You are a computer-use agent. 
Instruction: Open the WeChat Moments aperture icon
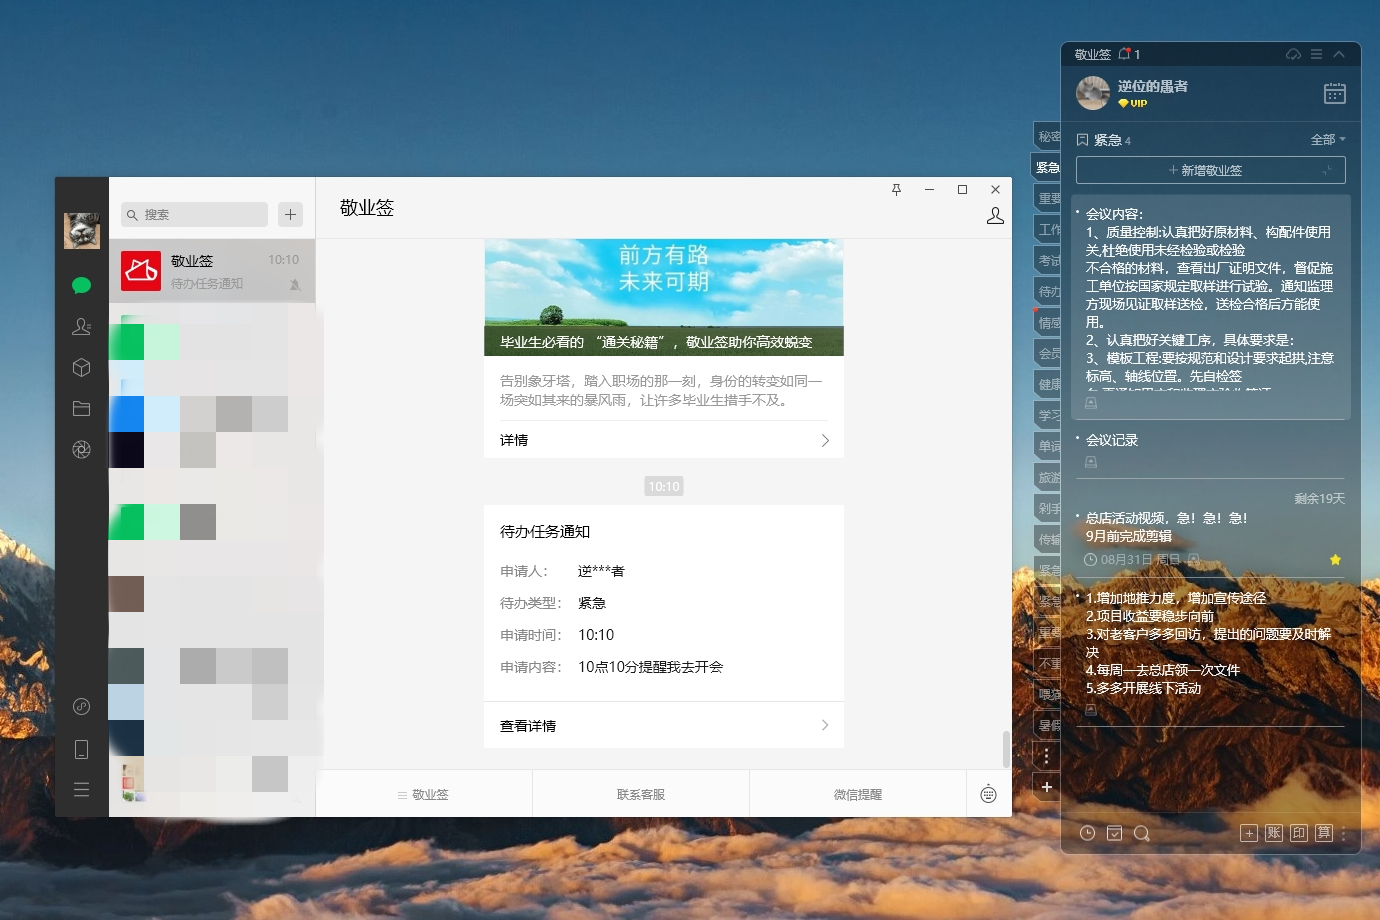81,449
